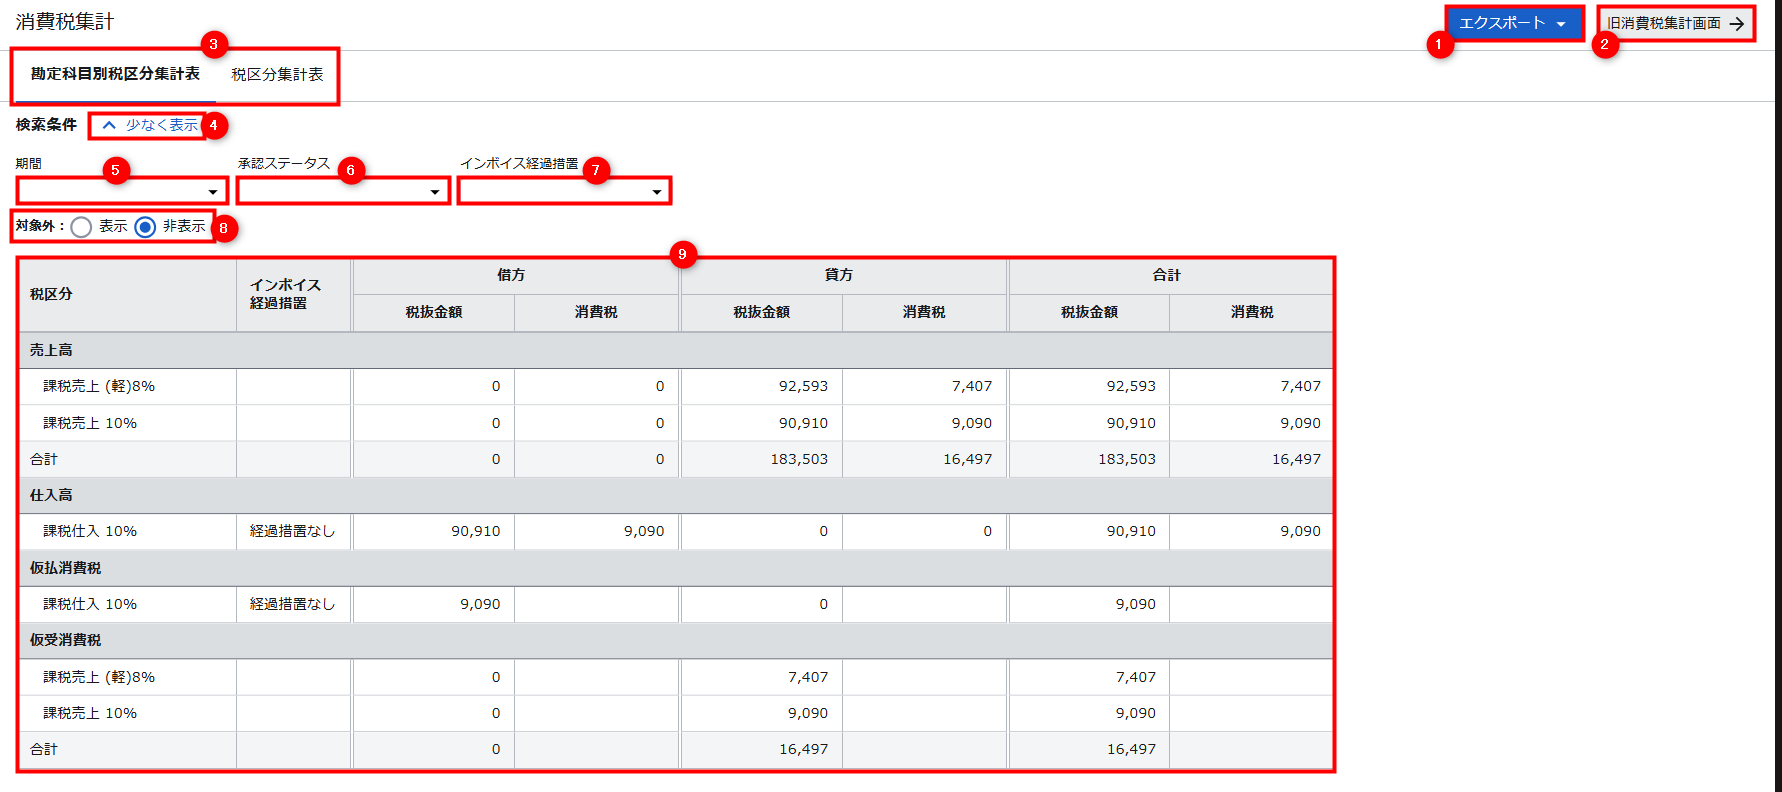Click the 税区分 column header

click(x=51, y=294)
